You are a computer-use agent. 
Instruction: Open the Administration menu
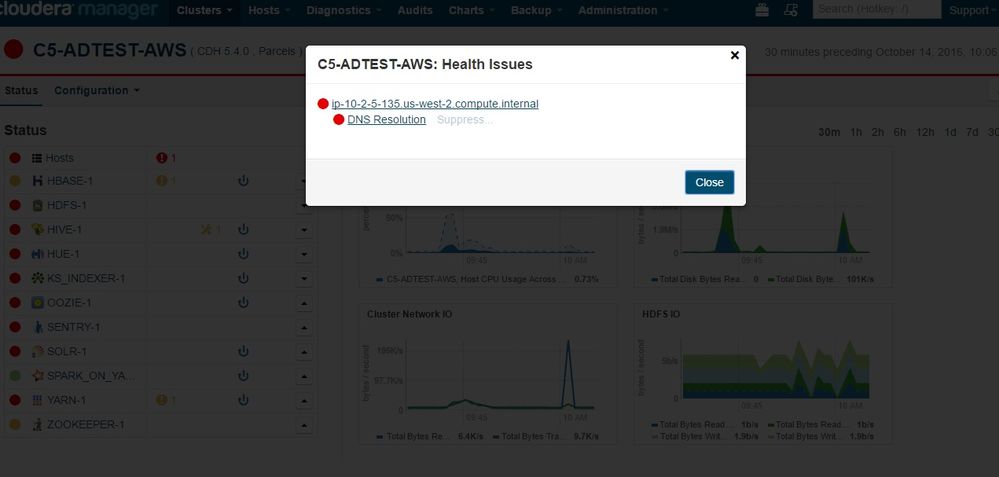tap(623, 10)
